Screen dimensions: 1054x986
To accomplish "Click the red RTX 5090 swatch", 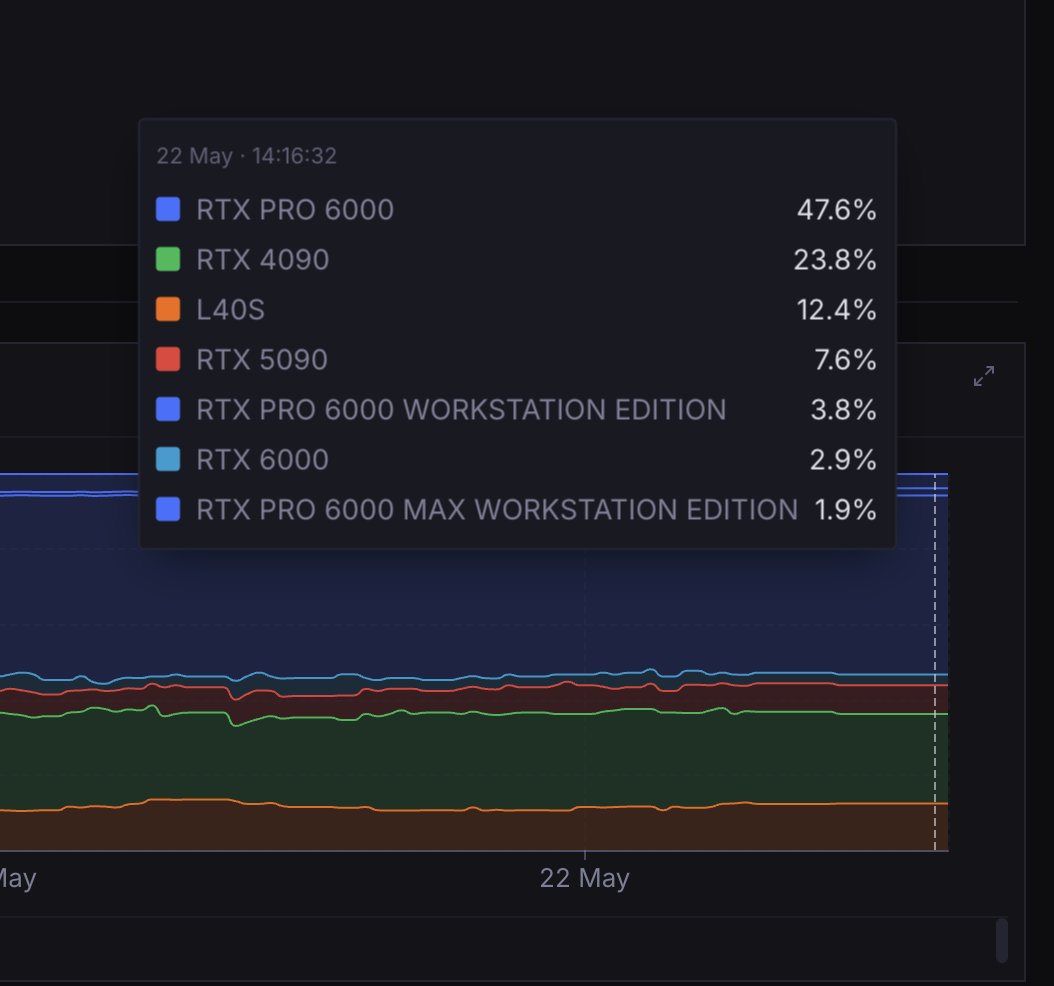I will click(168, 359).
